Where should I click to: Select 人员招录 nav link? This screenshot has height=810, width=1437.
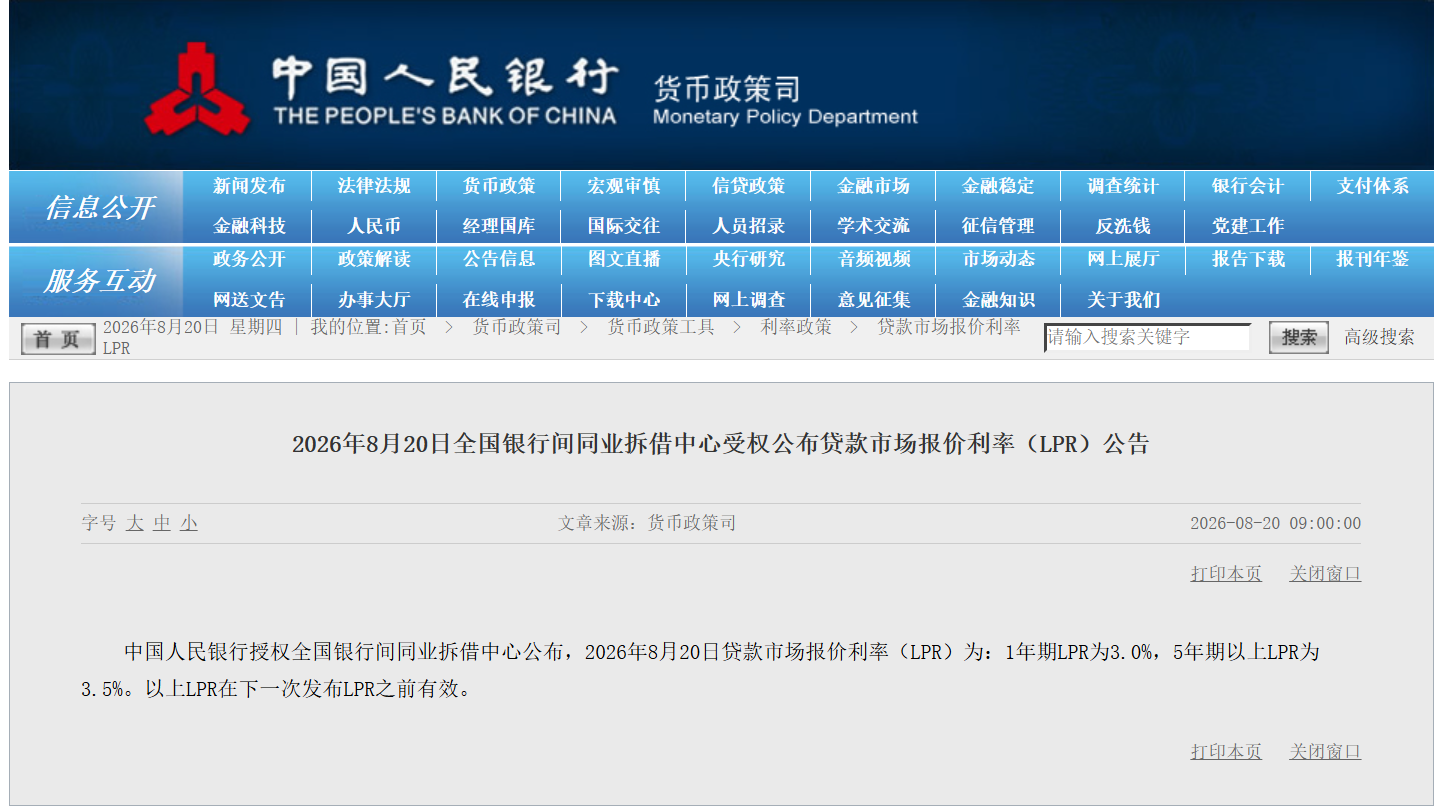point(749,226)
